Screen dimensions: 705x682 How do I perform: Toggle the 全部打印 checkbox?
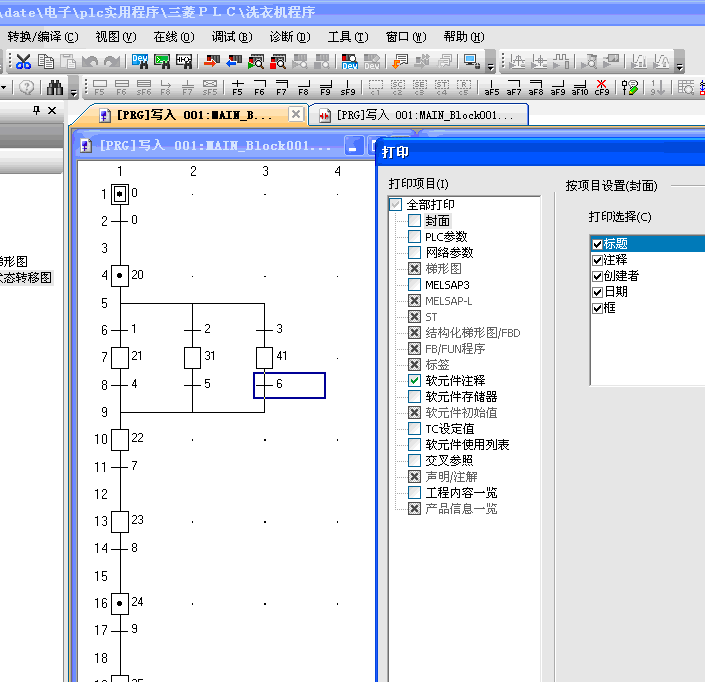396,205
